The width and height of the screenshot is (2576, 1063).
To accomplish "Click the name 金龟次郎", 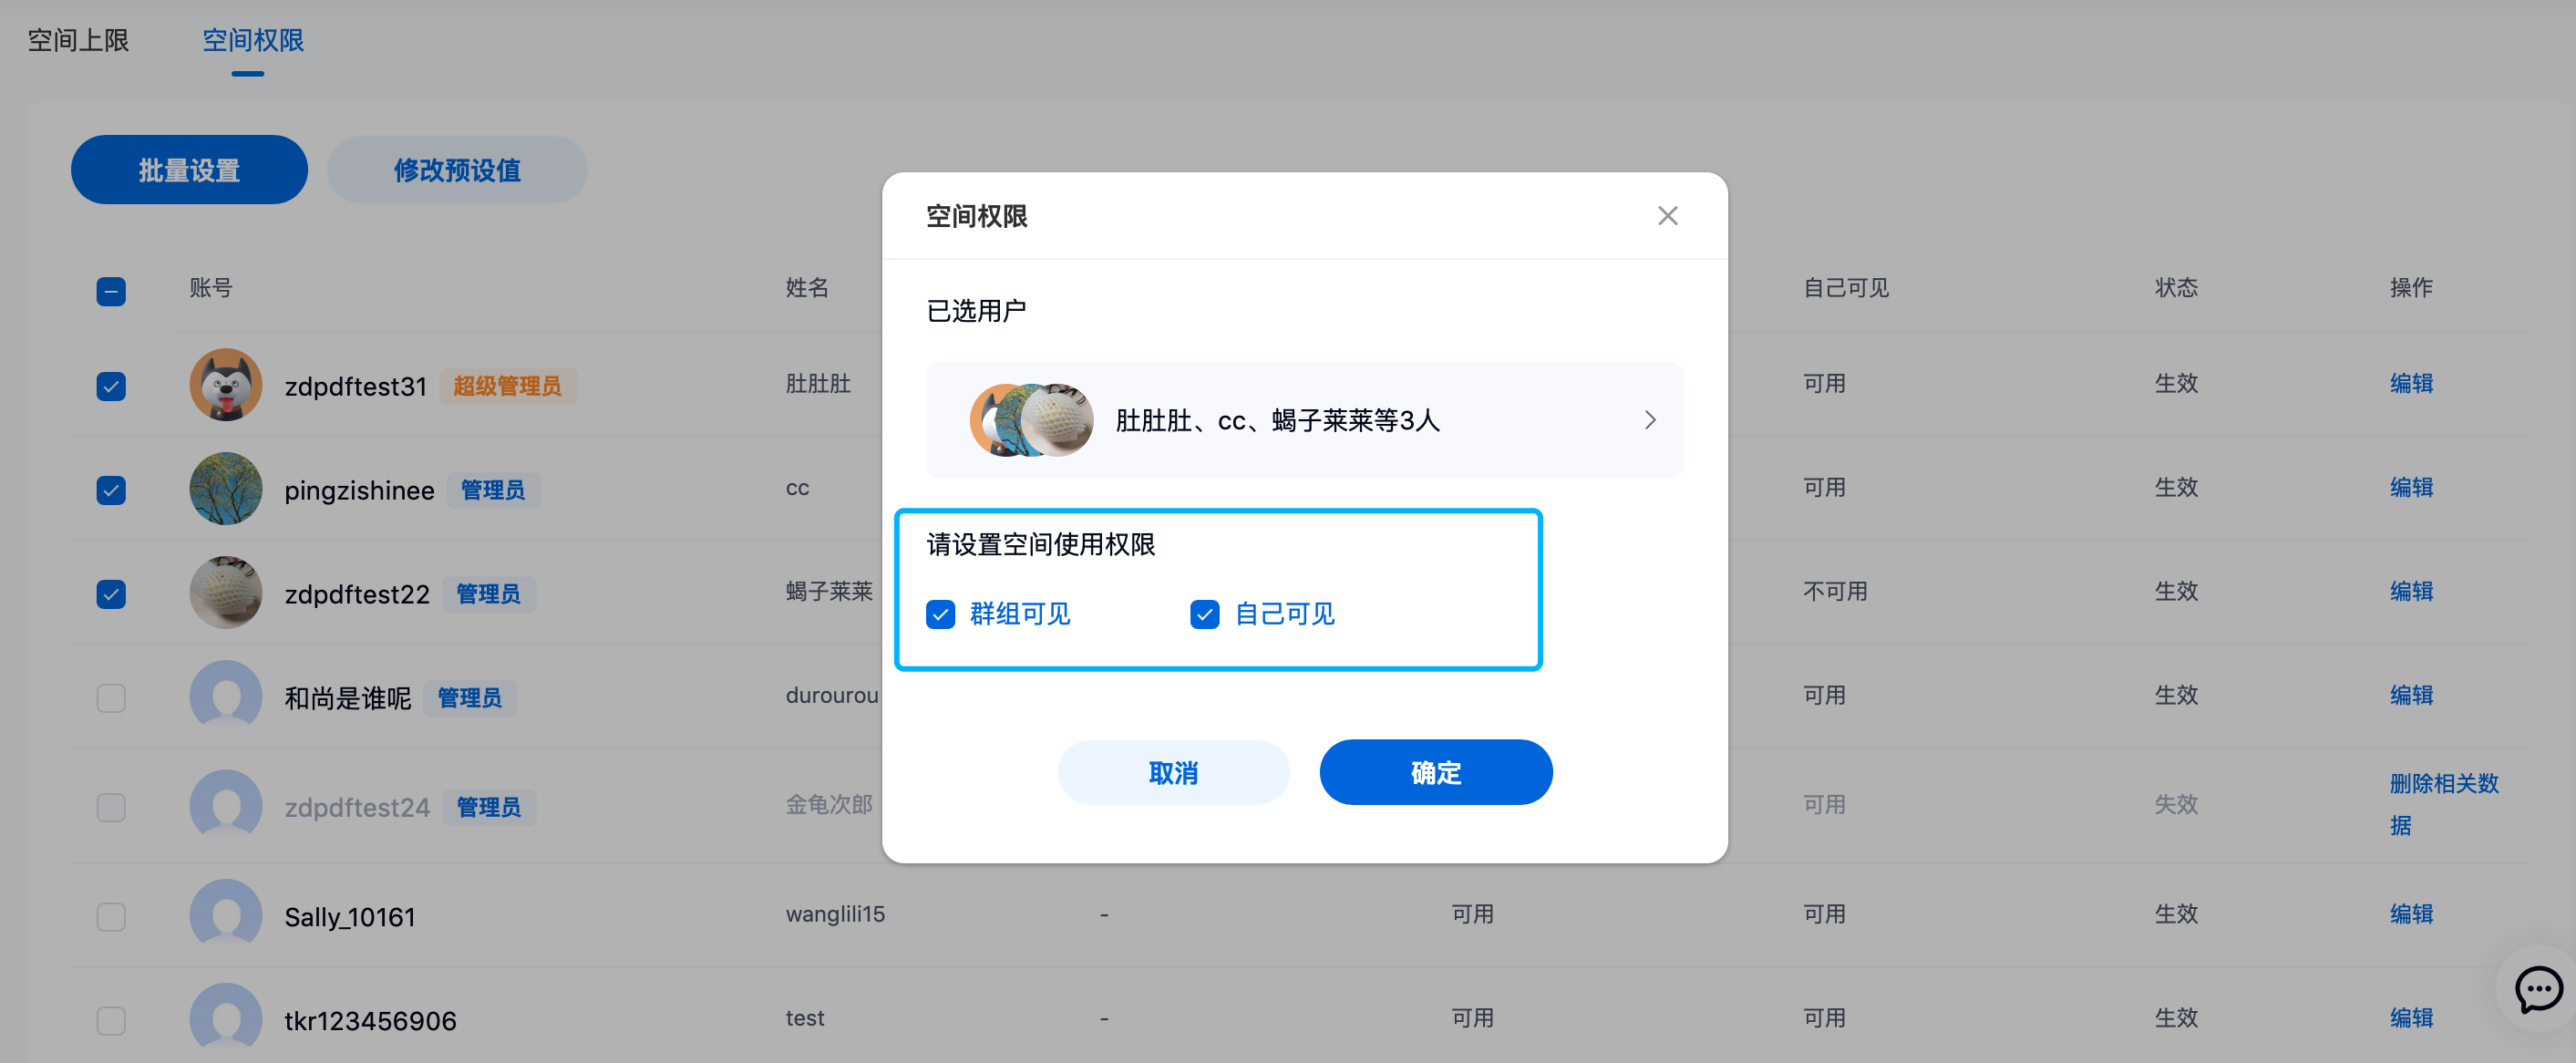I will click(x=829, y=804).
